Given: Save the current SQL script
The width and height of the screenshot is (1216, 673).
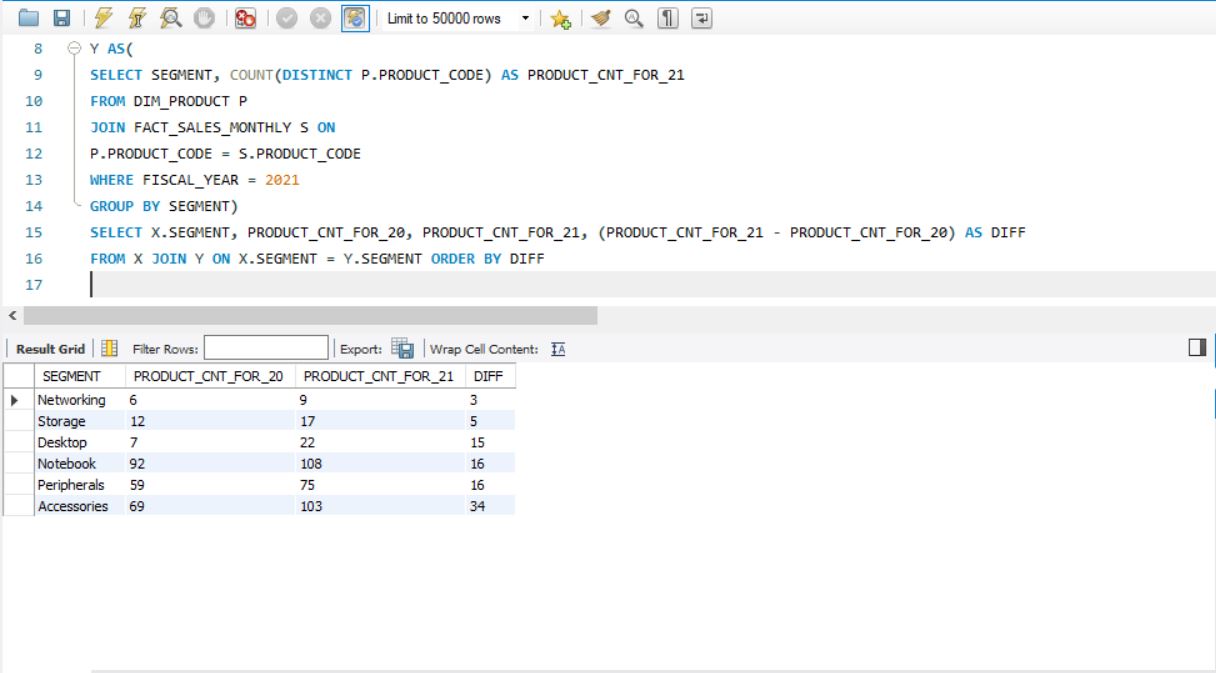Looking at the screenshot, I should [x=60, y=17].
